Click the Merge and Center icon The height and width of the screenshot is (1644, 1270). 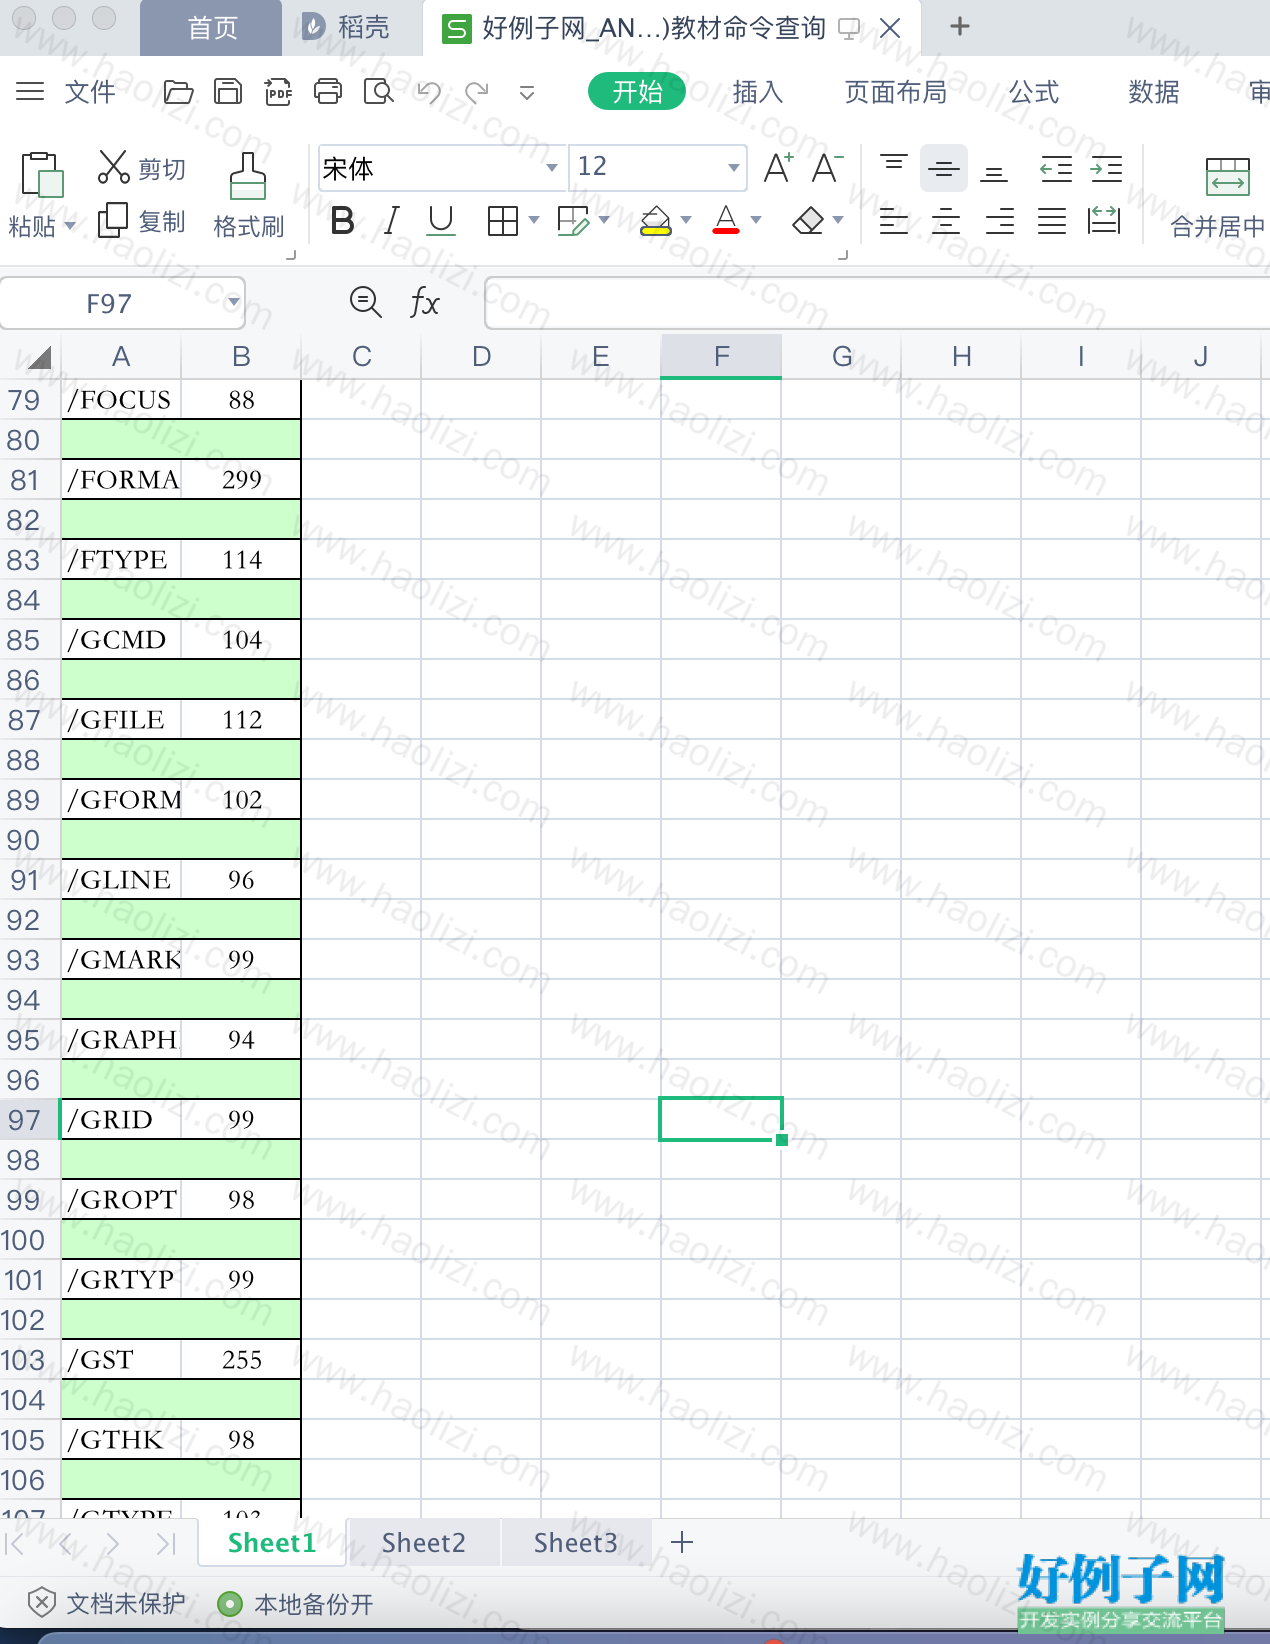(1227, 176)
